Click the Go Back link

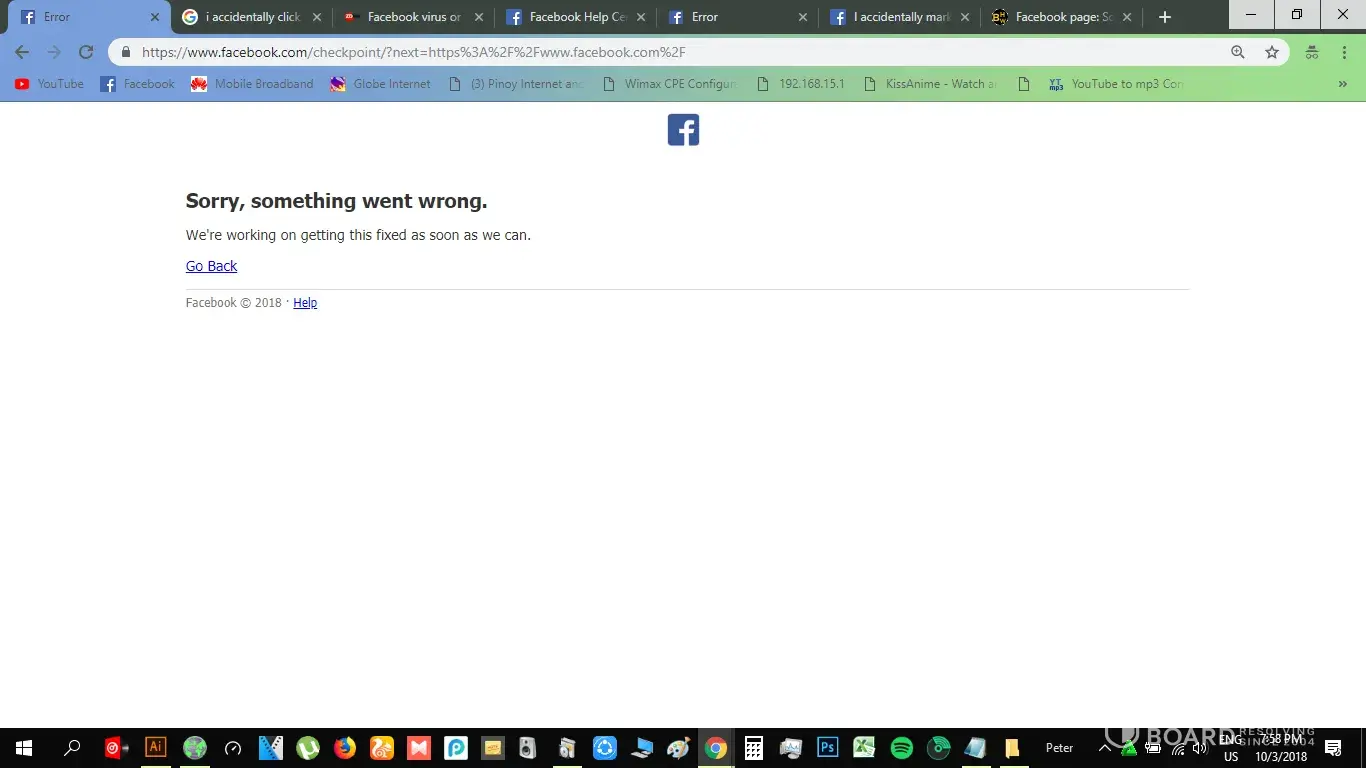click(x=211, y=266)
